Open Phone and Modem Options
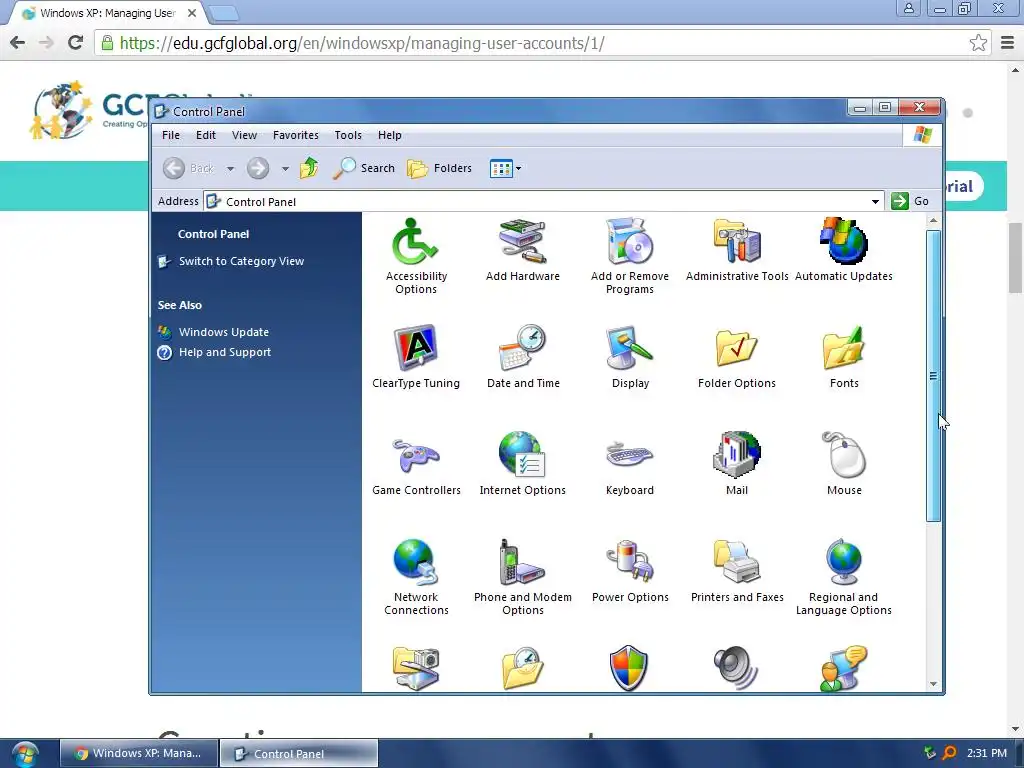This screenshot has width=1024, height=768. tap(522, 577)
